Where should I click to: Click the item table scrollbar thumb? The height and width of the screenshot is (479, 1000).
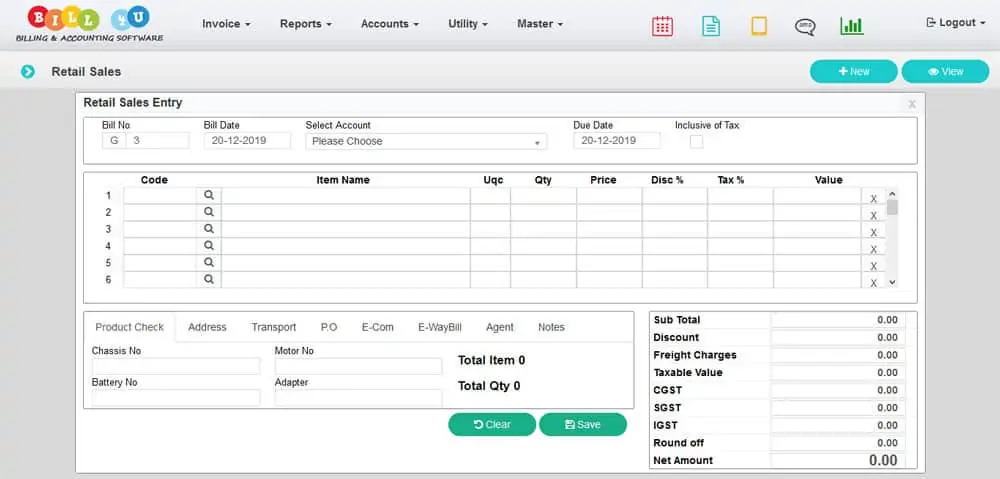pyautogui.click(x=892, y=207)
